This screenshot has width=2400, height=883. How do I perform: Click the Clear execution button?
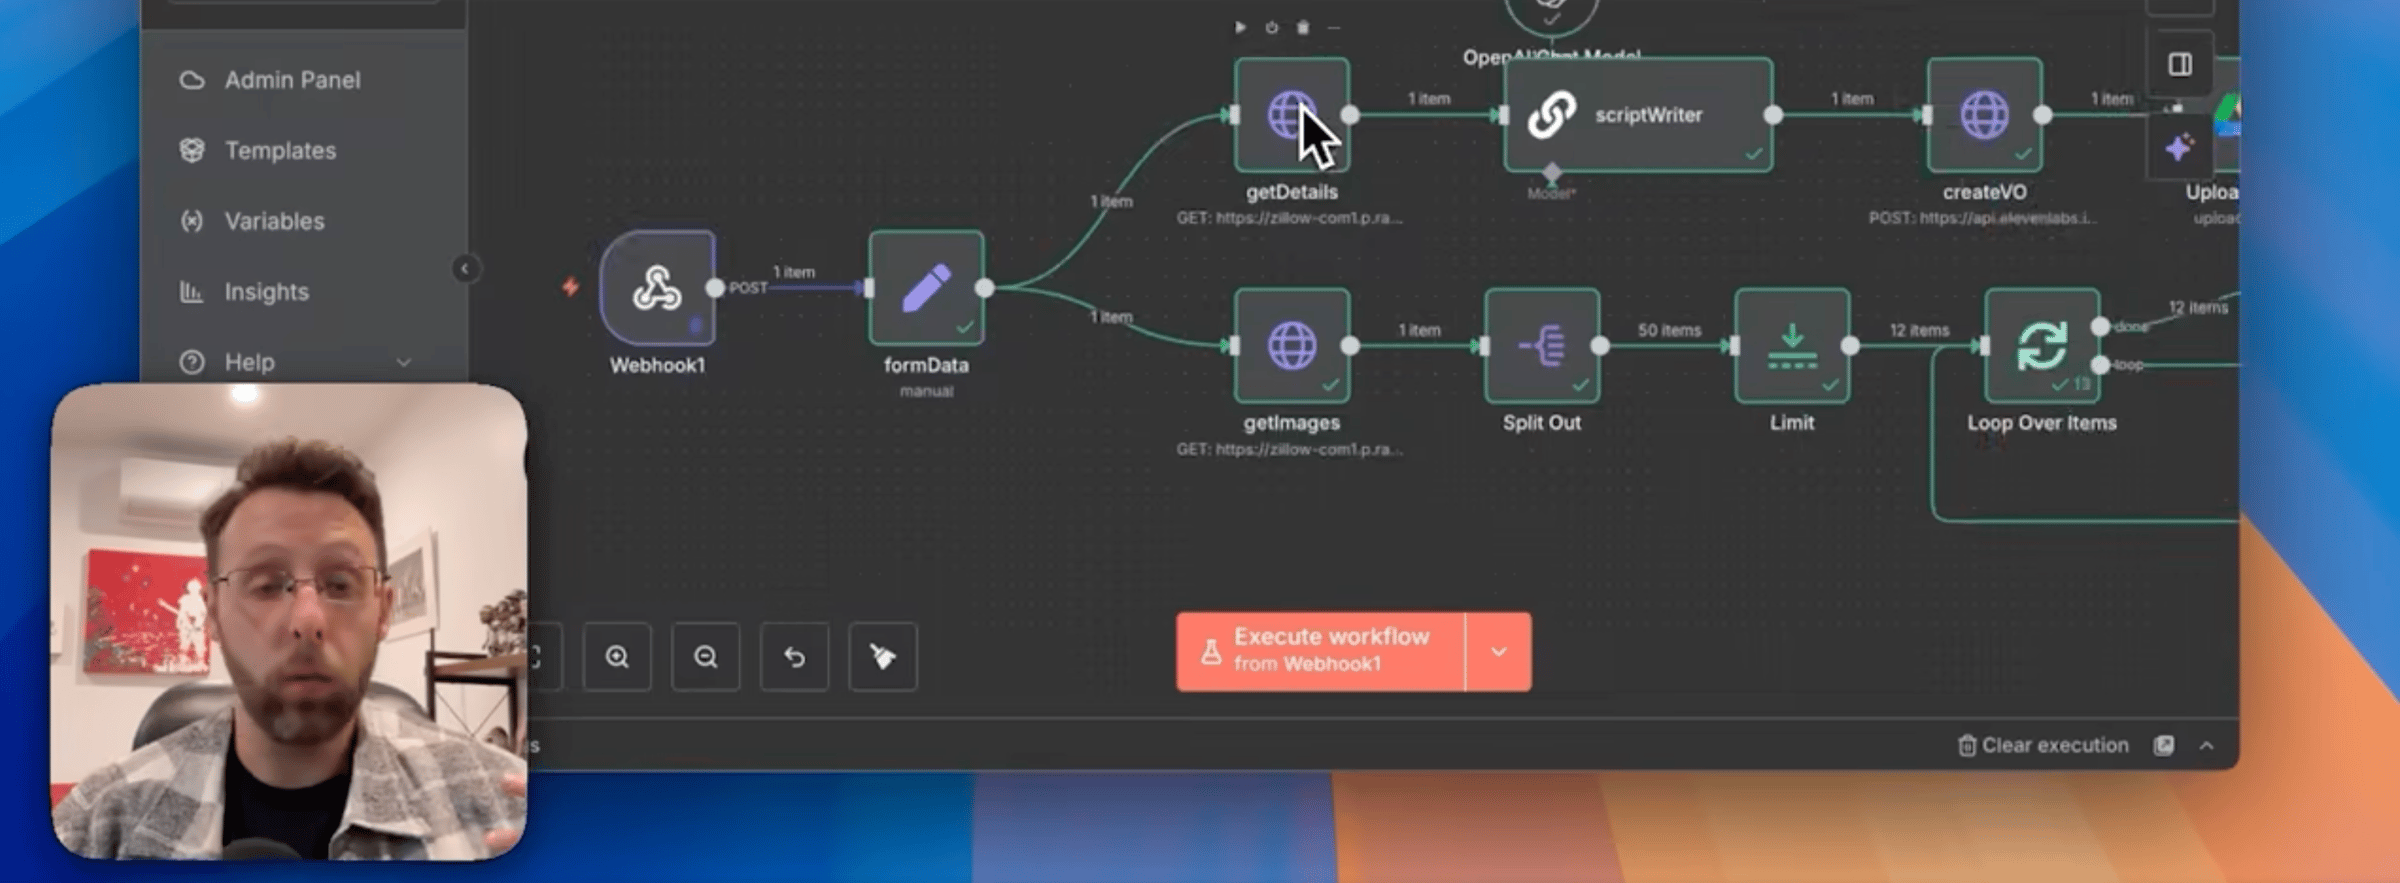point(2043,746)
